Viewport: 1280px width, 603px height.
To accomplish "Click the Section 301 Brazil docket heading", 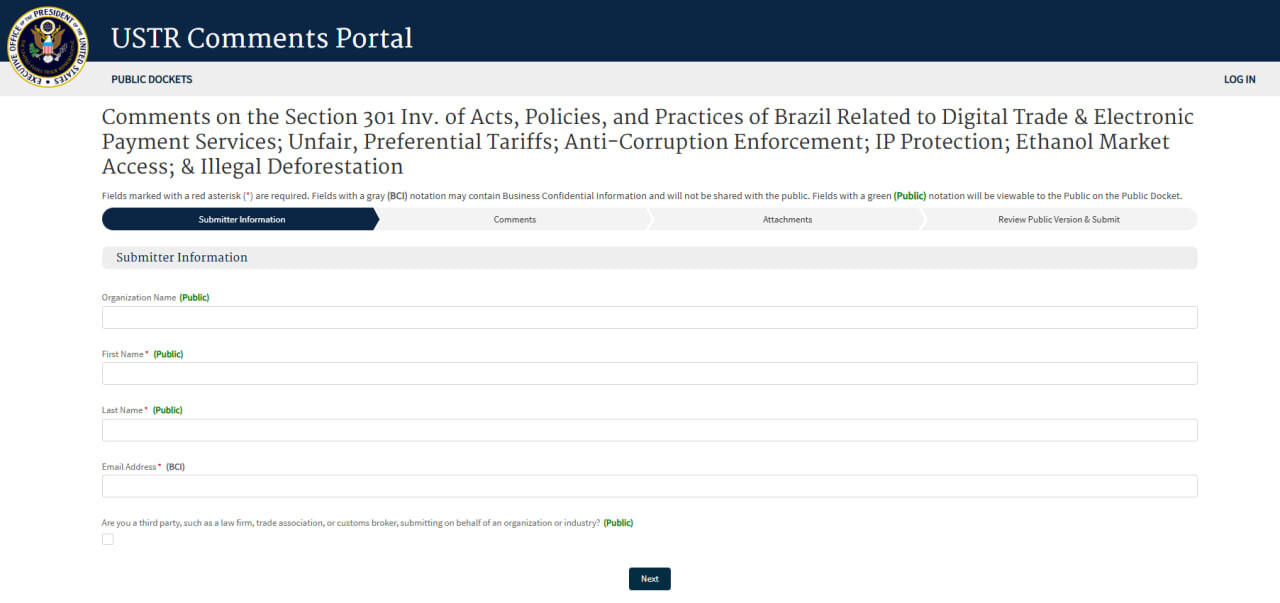I will click(648, 142).
